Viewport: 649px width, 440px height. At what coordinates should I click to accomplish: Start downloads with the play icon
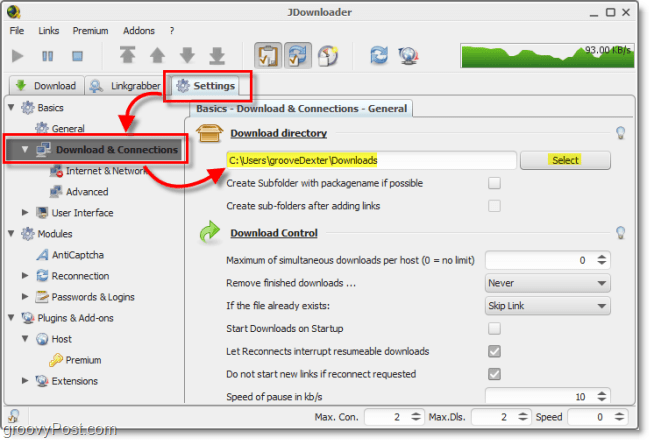click(x=17, y=55)
